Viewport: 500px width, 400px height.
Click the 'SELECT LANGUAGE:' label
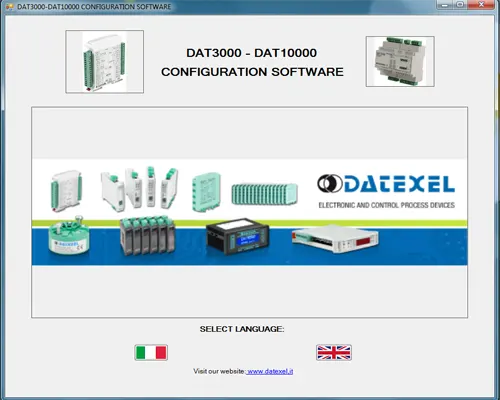tap(242, 329)
